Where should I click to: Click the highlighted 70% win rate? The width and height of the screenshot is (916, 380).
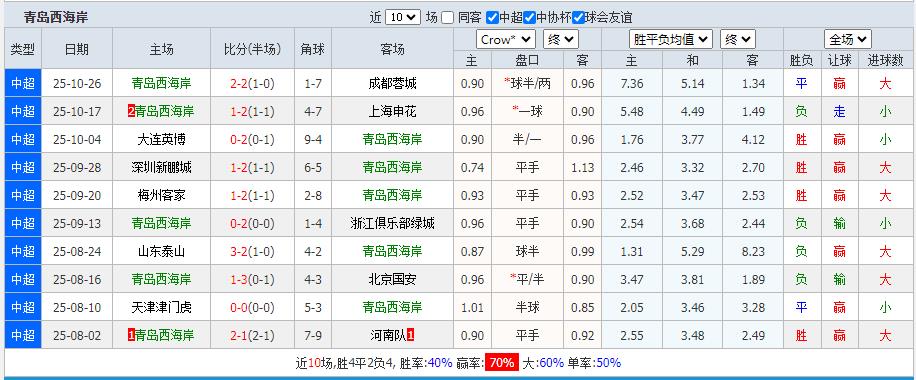pyautogui.click(x=502, y=363)
